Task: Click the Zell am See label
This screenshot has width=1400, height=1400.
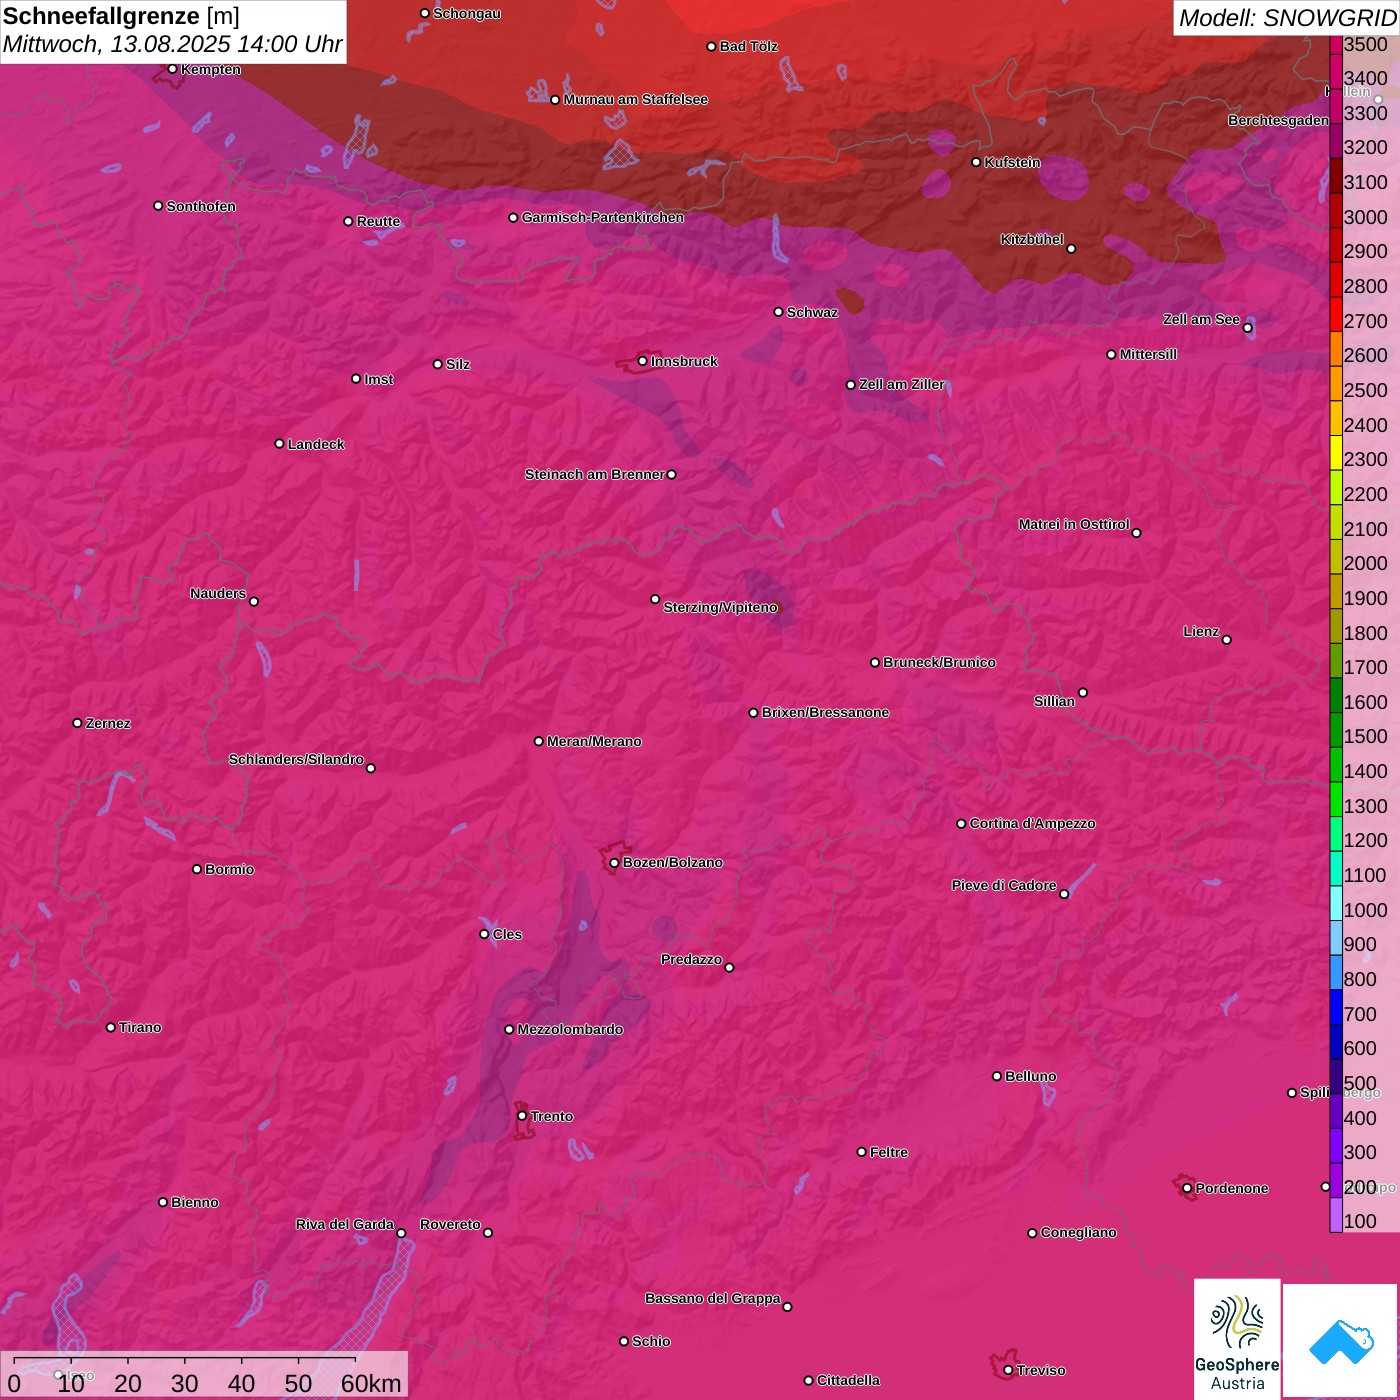Action: pyautogui.click(x=1201, y=319)
